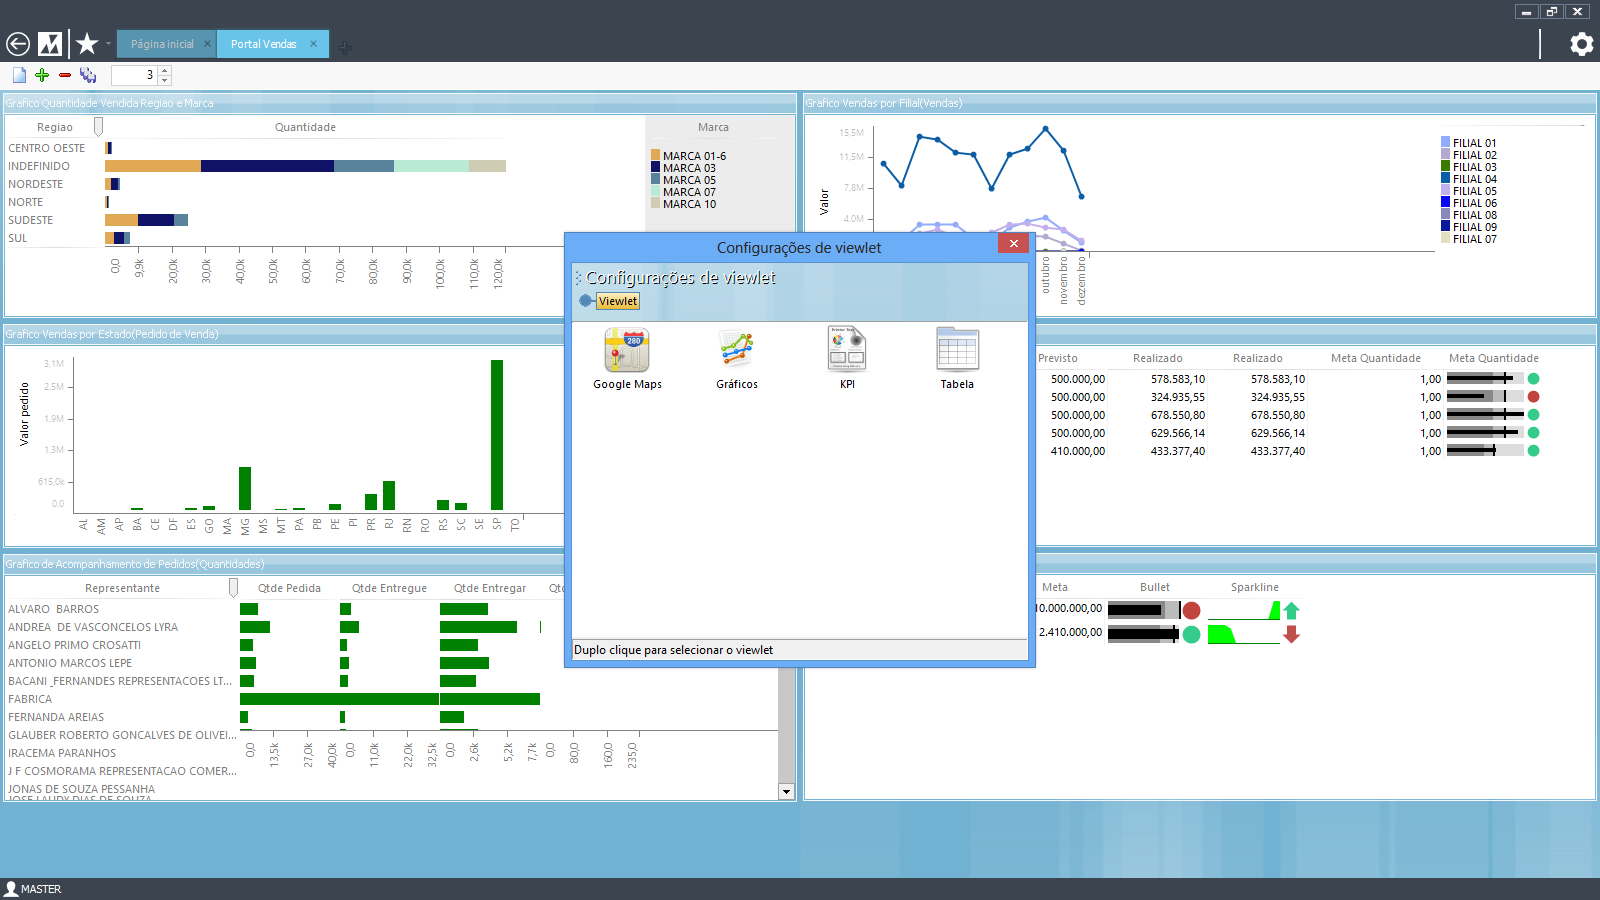This screenshot has width=1600, height=900.
Task: Open a new tab with plus button
Action: [x=344, y=47]
